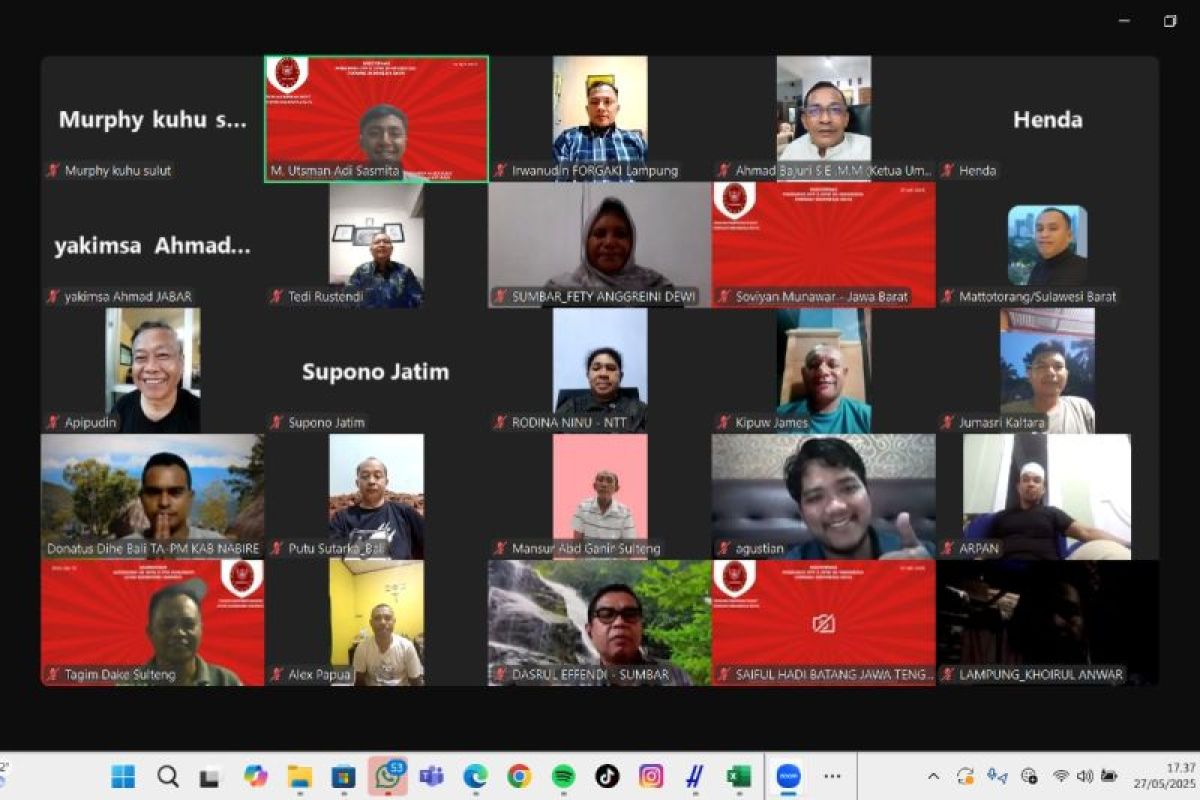The width and height of the screenshot is (1200, 800).
Task: Open the Windows Start menu
Action: click(x=123, y=776)
